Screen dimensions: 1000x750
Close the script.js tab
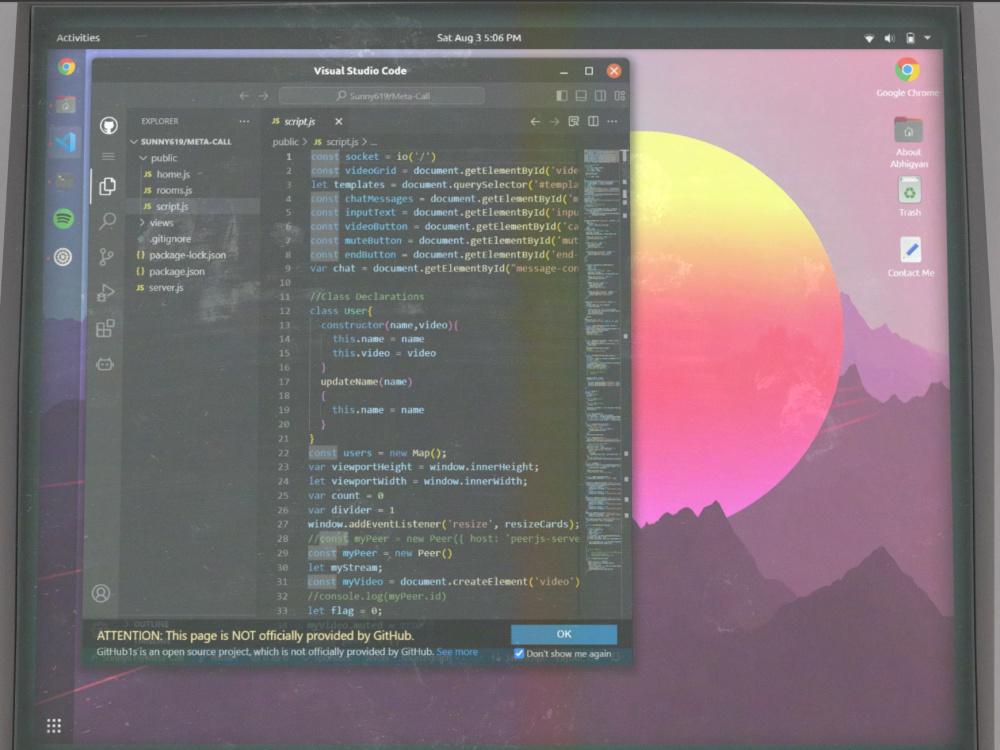pos(339,121)
